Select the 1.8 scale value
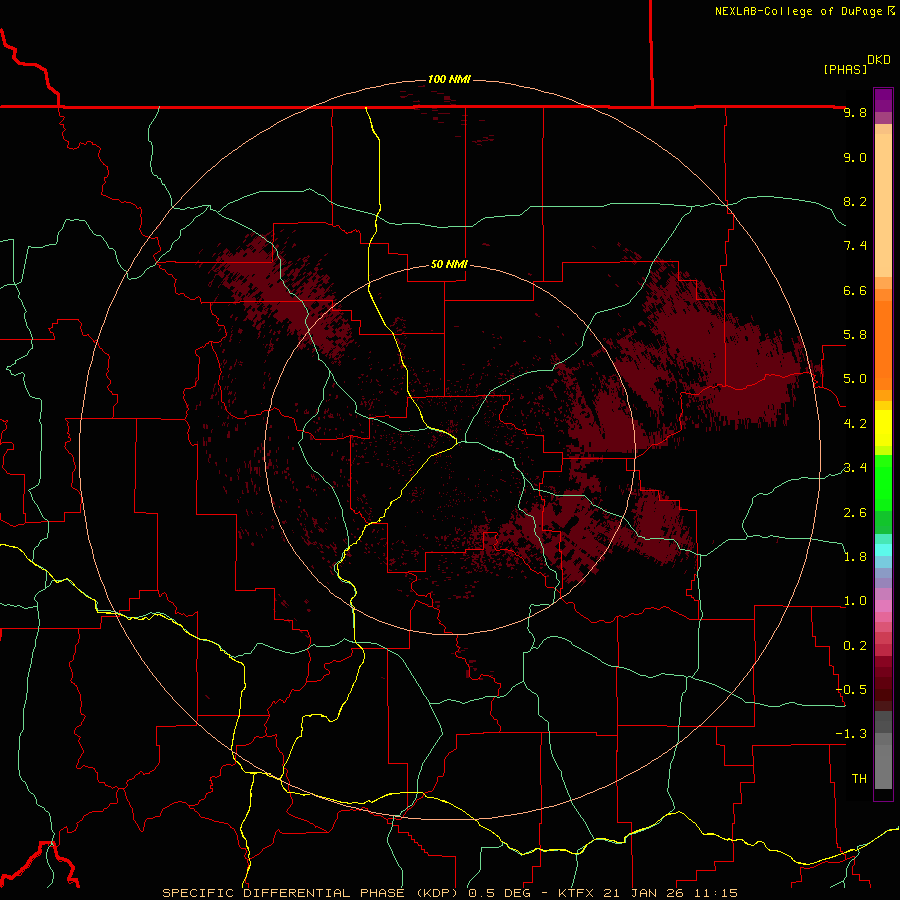The width and height of the screenshot is (900, 900). [x=855, y=557]
